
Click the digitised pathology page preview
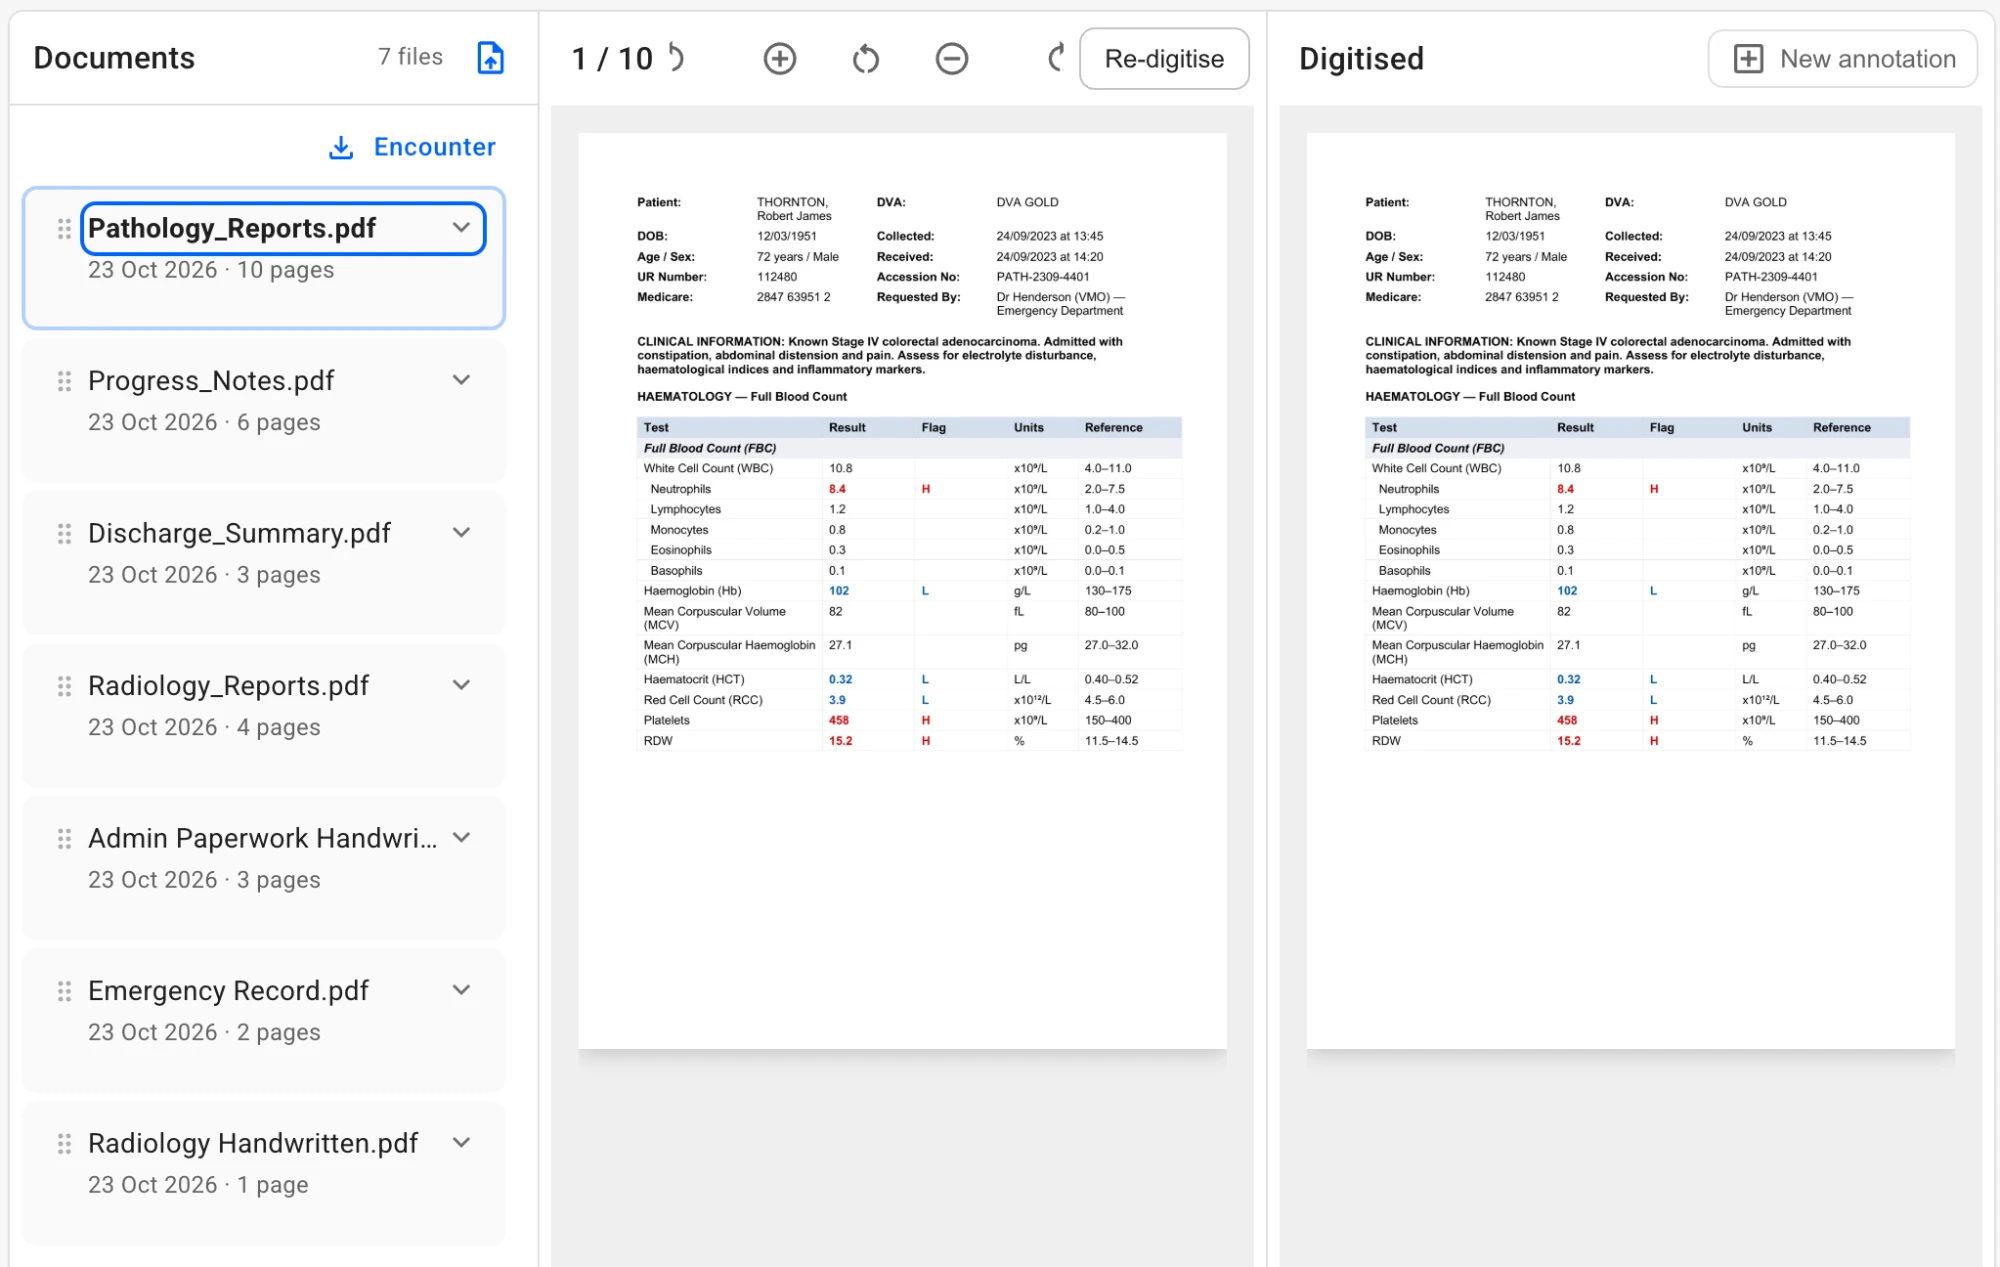(x=1630, y=591)
